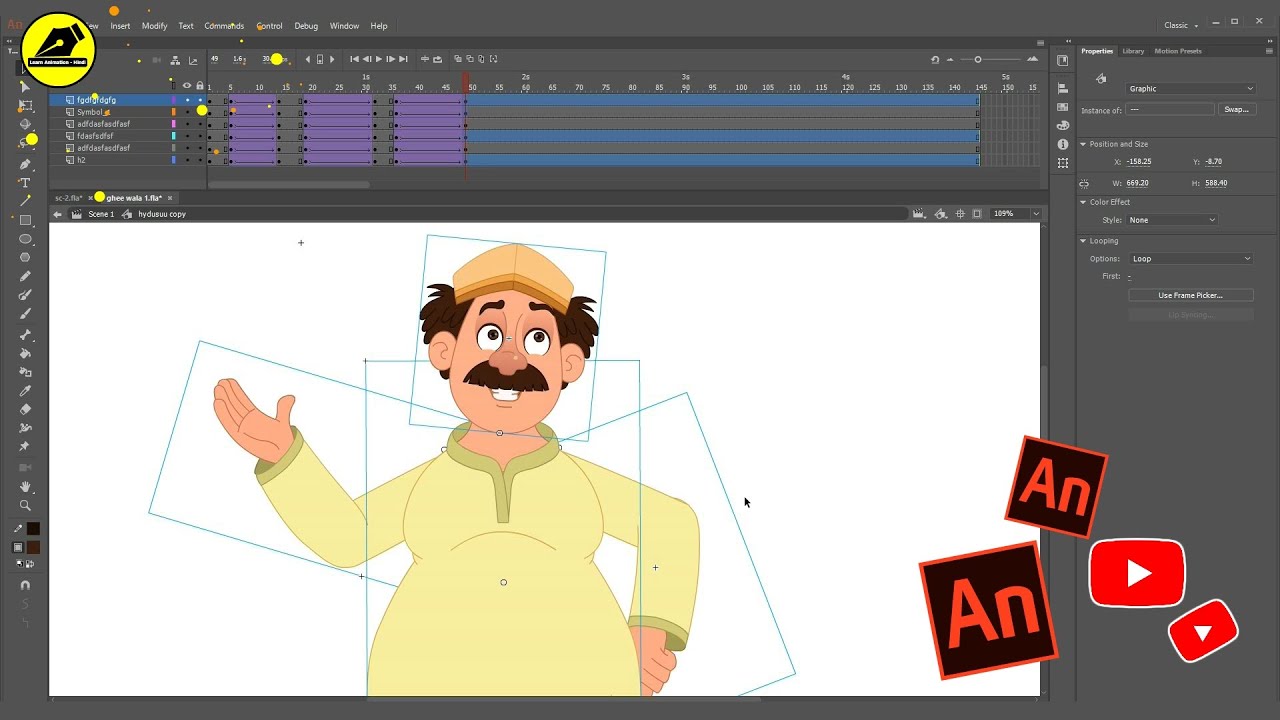Image resolution: width=1280 pixels, height=720 pixels.
Task: Toggle Onion Skin Outlines button
Action: pyautogui.click(x=469, y=59)
